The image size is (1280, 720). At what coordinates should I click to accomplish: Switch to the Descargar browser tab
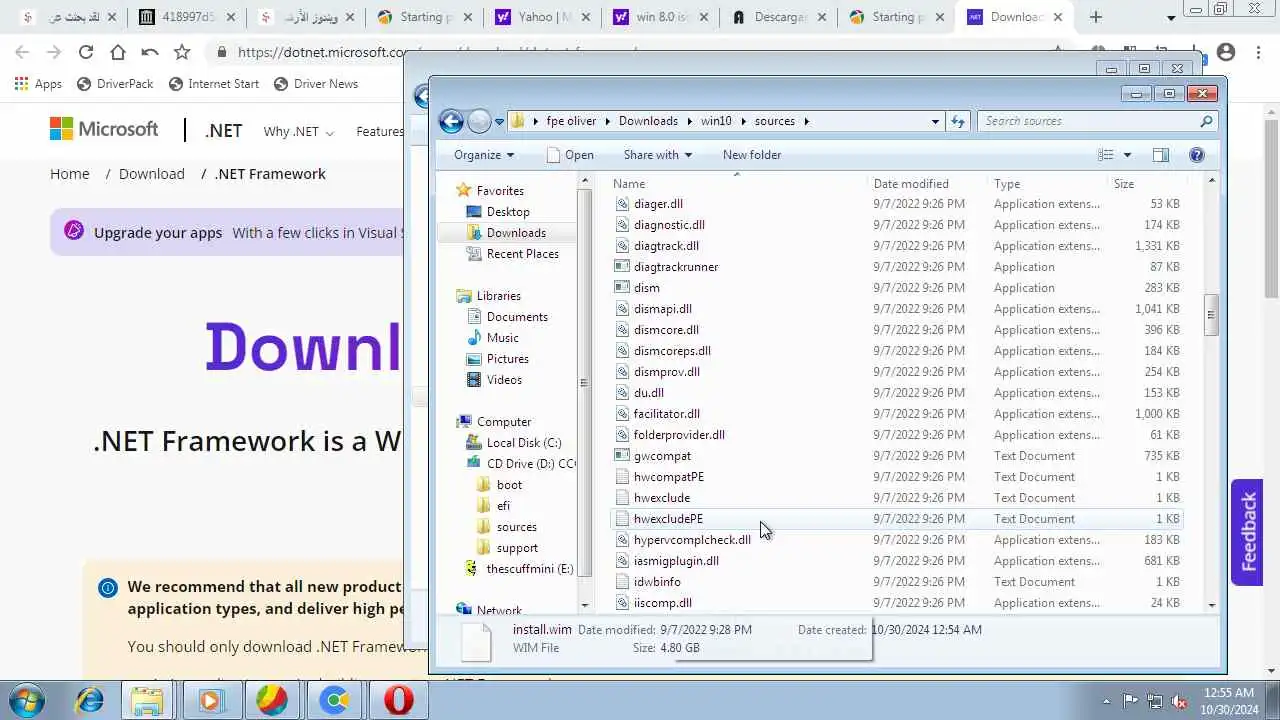(x=778, y=17)
